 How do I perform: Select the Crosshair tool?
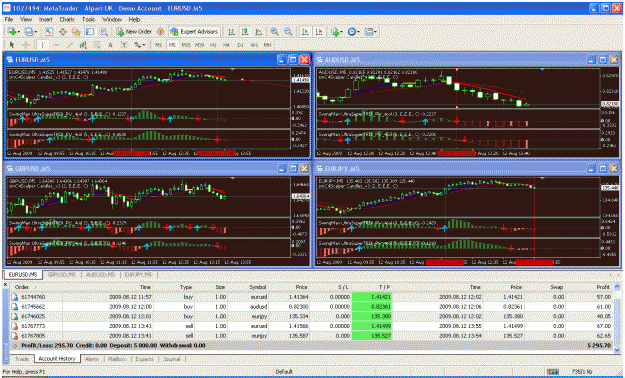point(26,45)
